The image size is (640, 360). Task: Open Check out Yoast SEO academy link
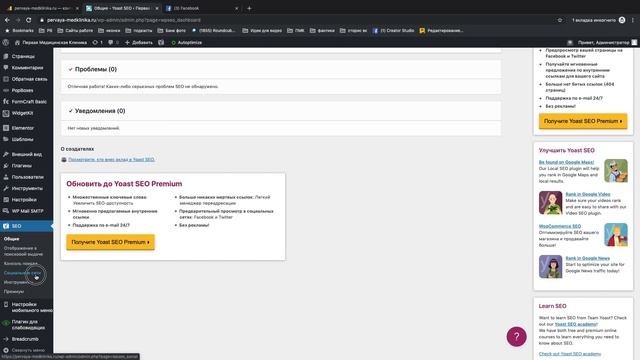(570, 354)
